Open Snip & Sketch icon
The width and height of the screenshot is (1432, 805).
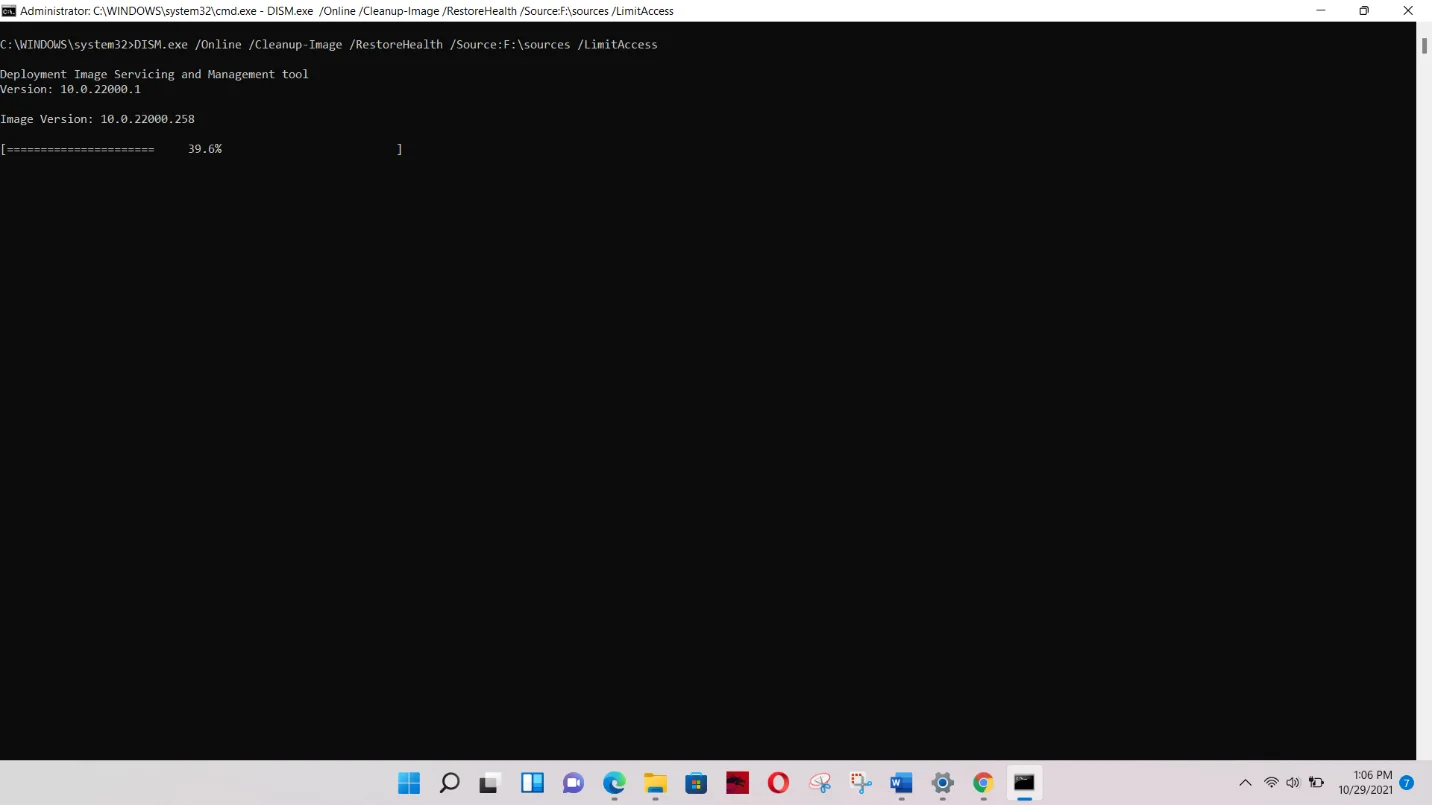861,783
